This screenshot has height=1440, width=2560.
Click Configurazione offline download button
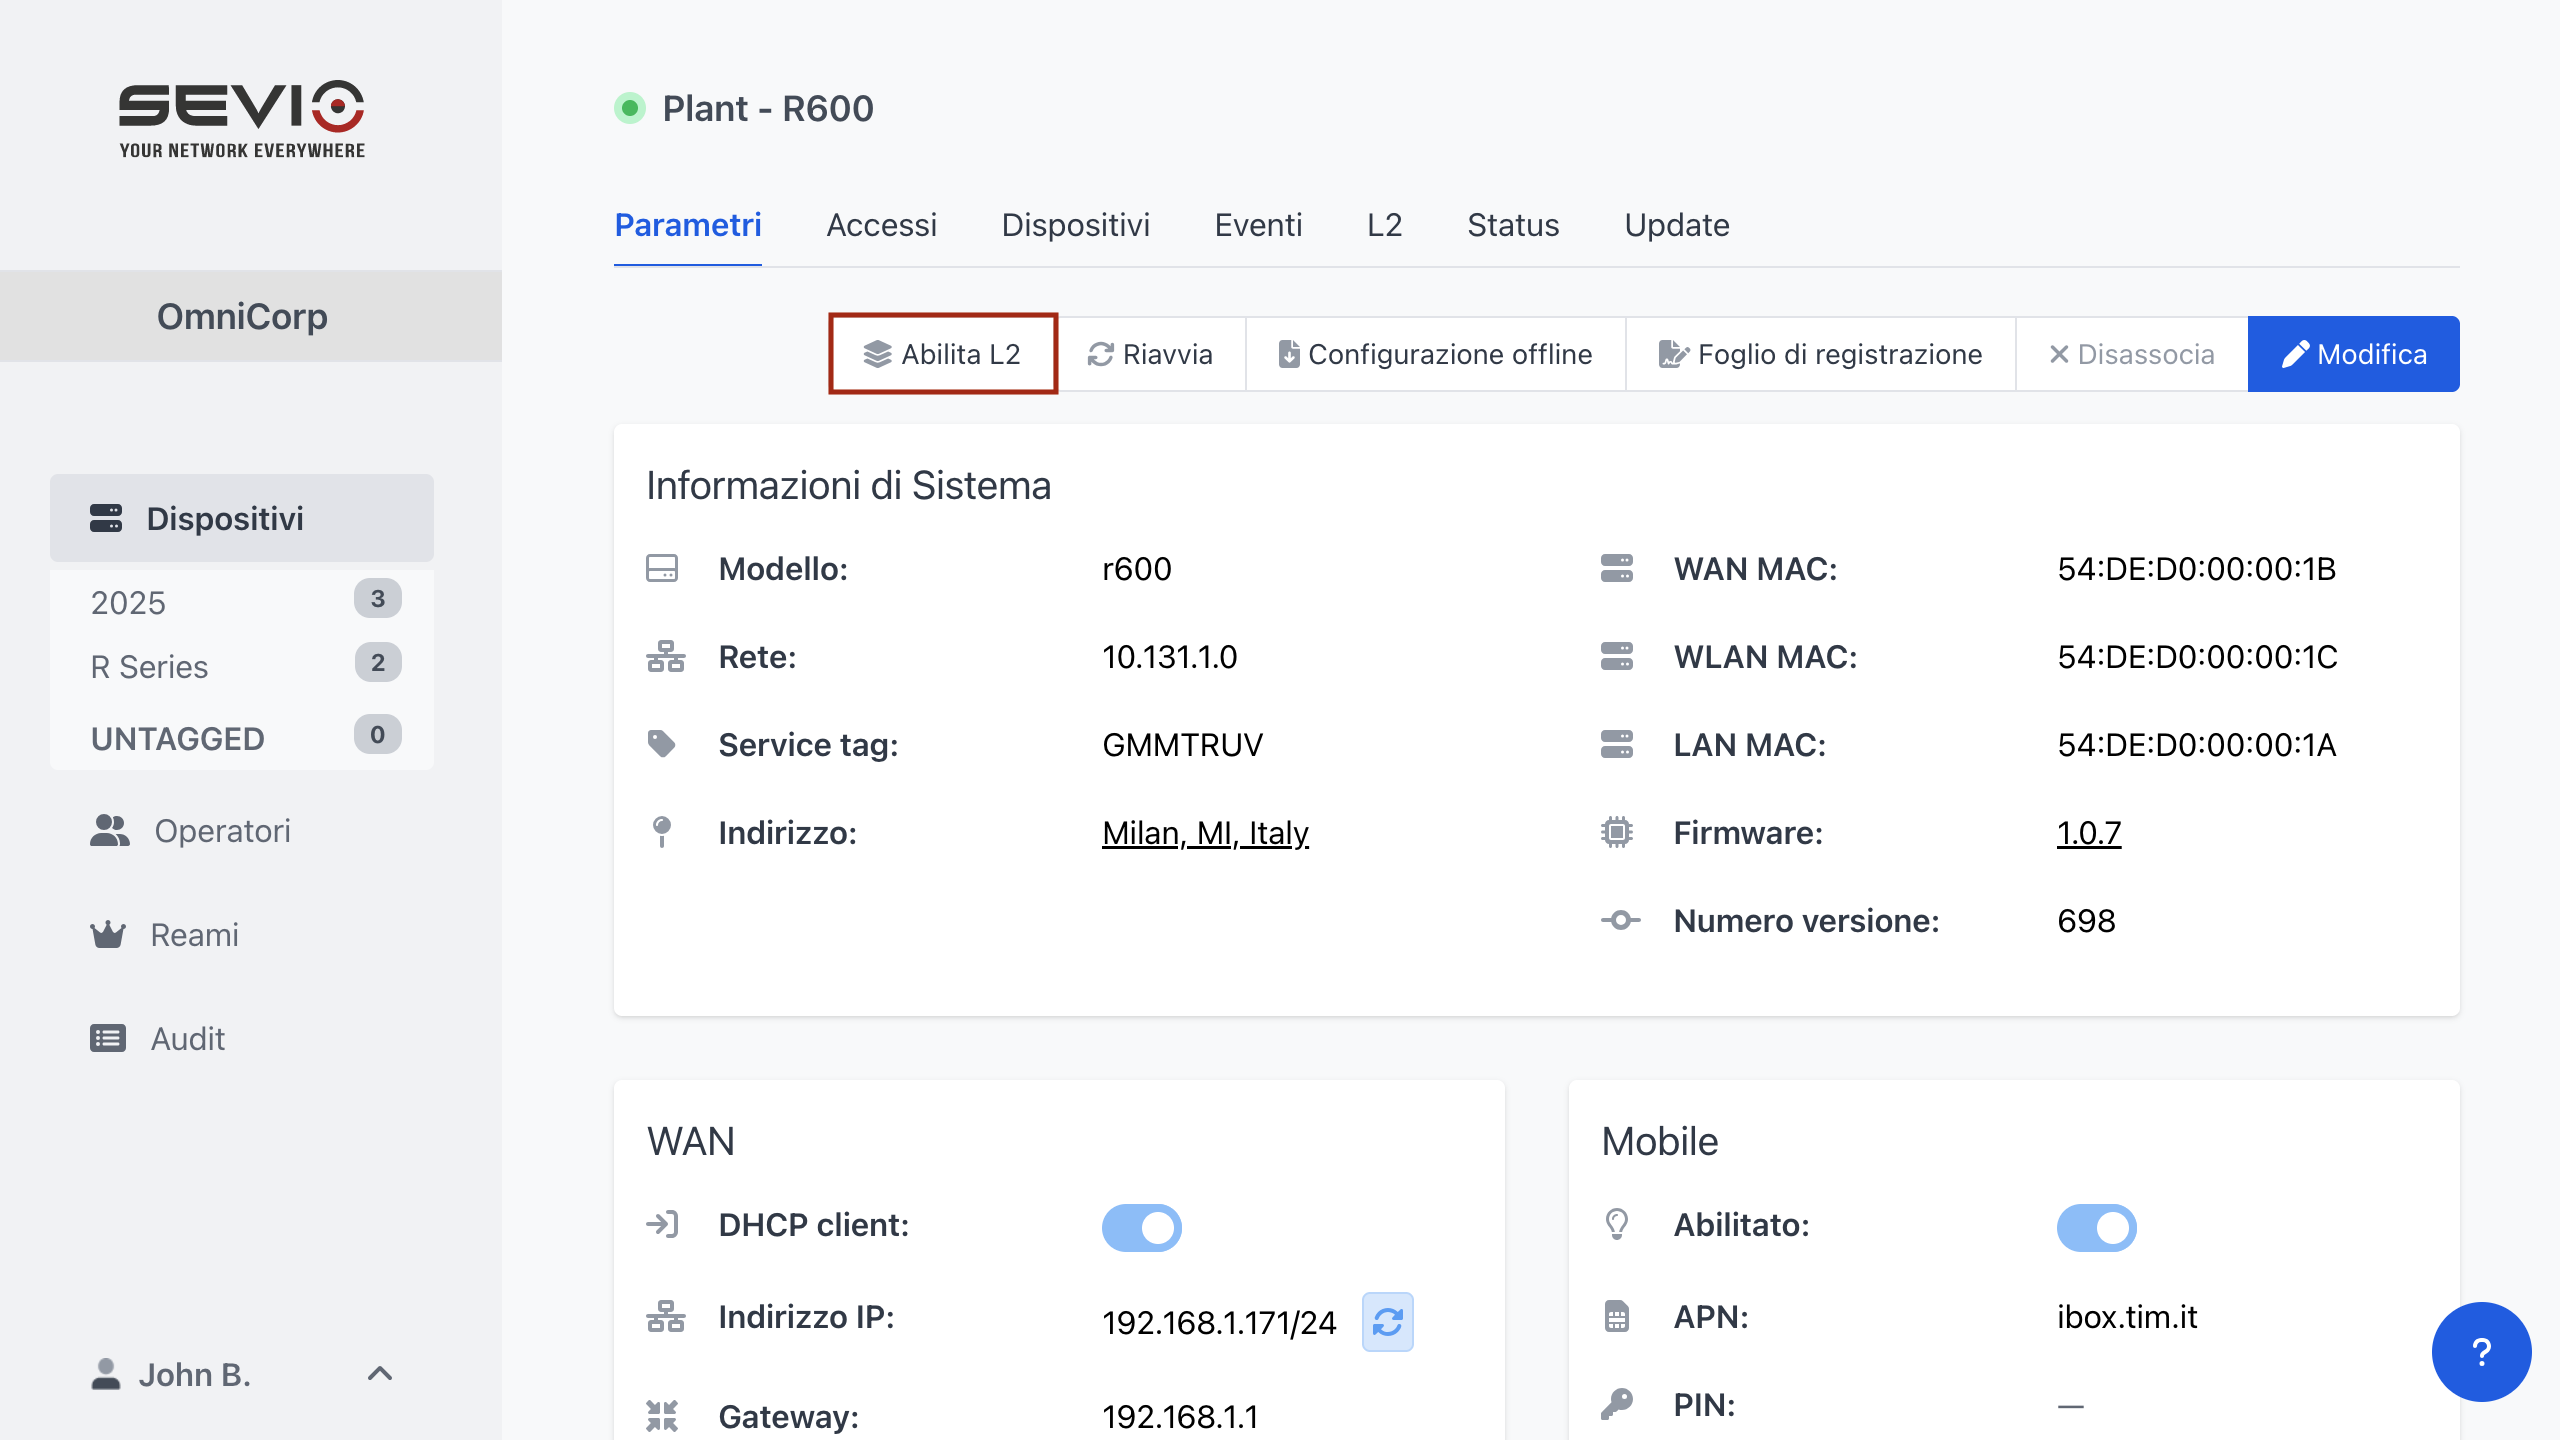tap(1435, 354)
